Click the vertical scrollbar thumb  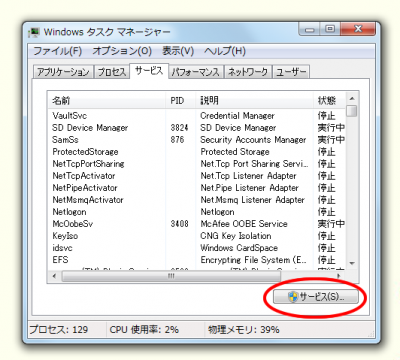pos(352,111)
